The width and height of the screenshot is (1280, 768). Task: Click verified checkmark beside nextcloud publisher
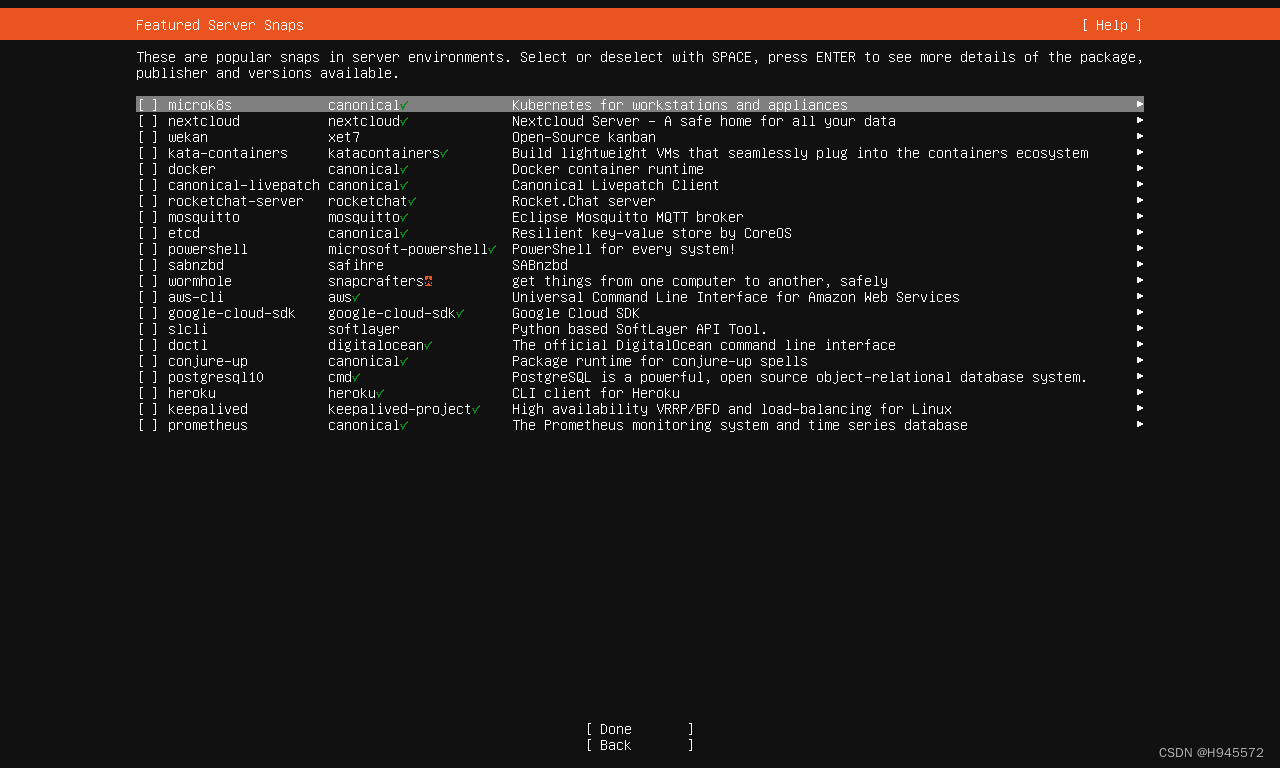click(404, 121)
